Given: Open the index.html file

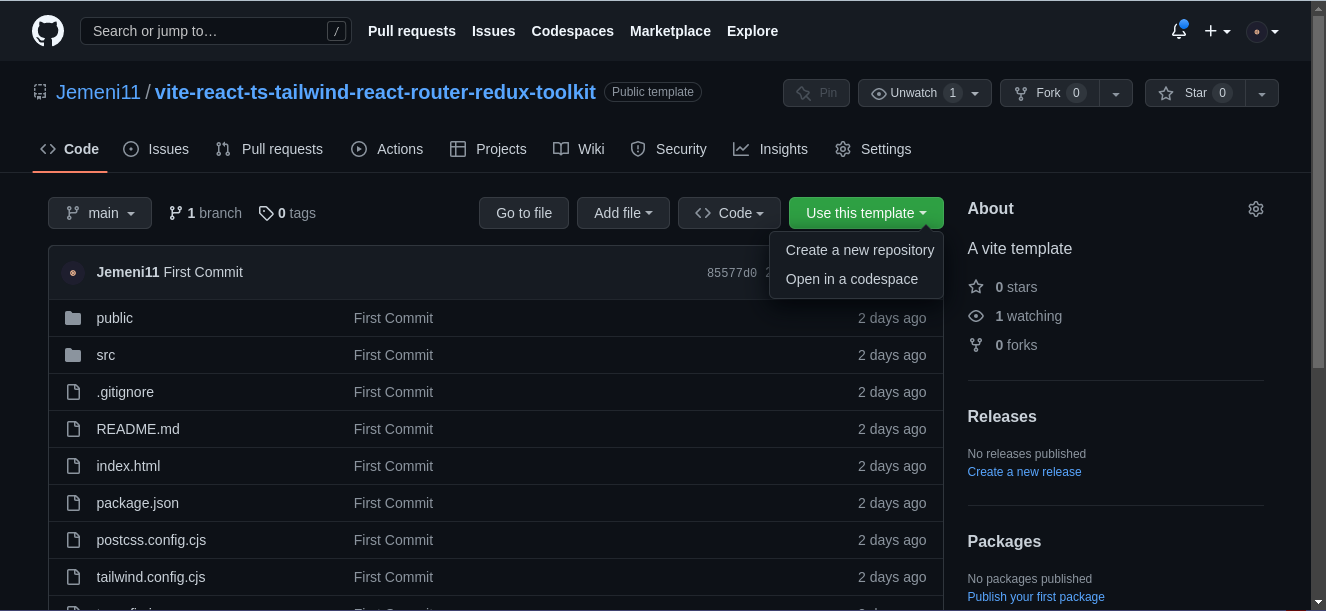Looking at the screenshot, I should click(x=128, y=466).
